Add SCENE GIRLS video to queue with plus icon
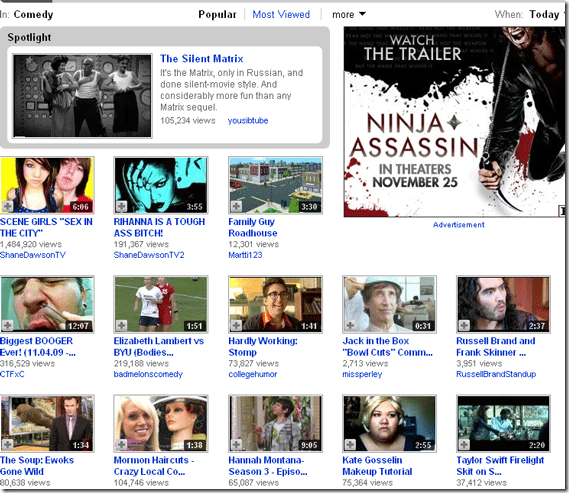 [x=7, y=206]
